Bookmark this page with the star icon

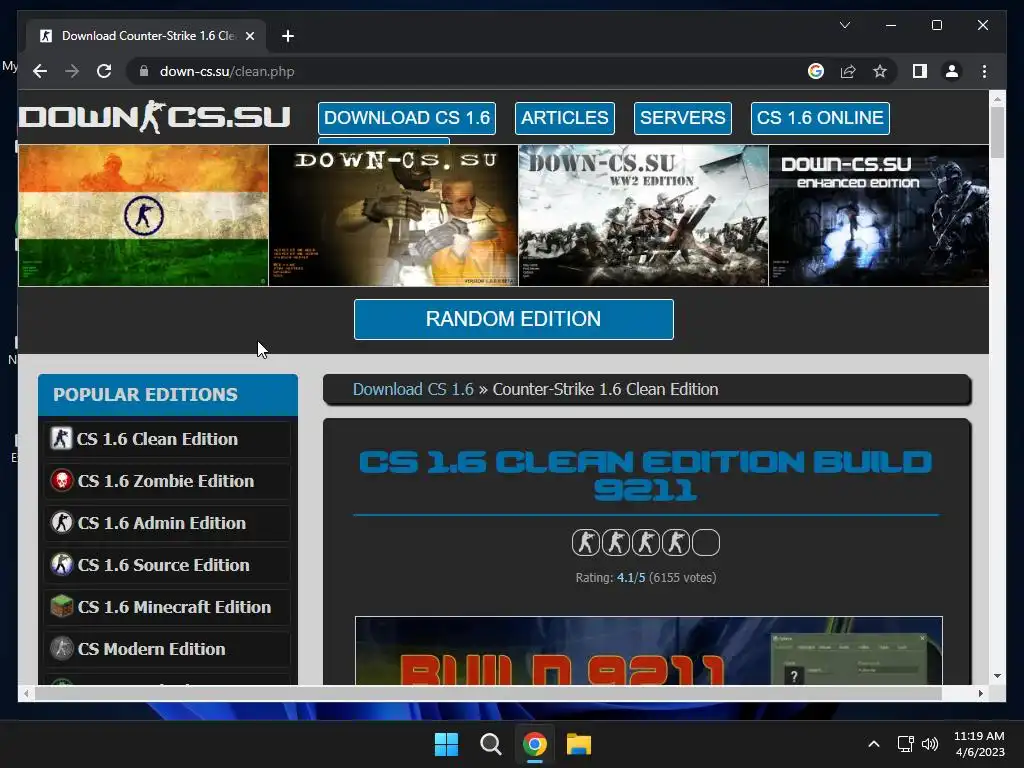pos(880,71)
